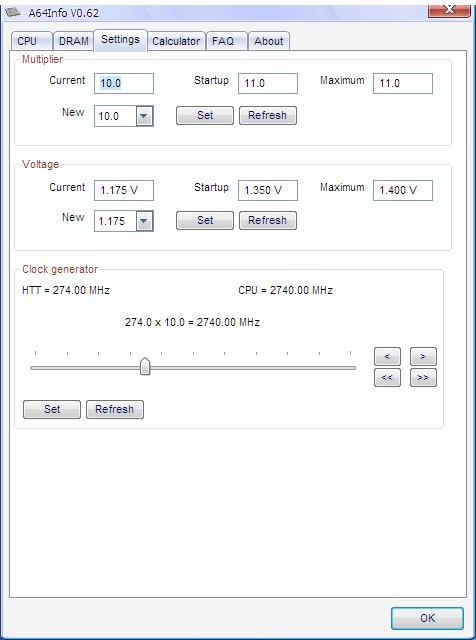The height and width of the screenshot is (640, 476).
Task: Click the Startup multiplier field
Action: tap(268, 83)
